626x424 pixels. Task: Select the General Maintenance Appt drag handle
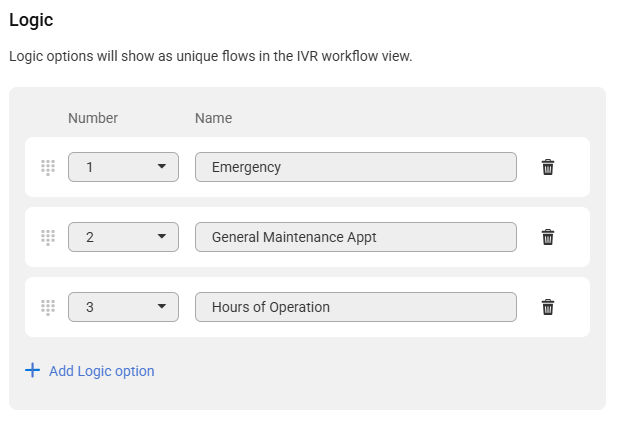pos(48,238)
